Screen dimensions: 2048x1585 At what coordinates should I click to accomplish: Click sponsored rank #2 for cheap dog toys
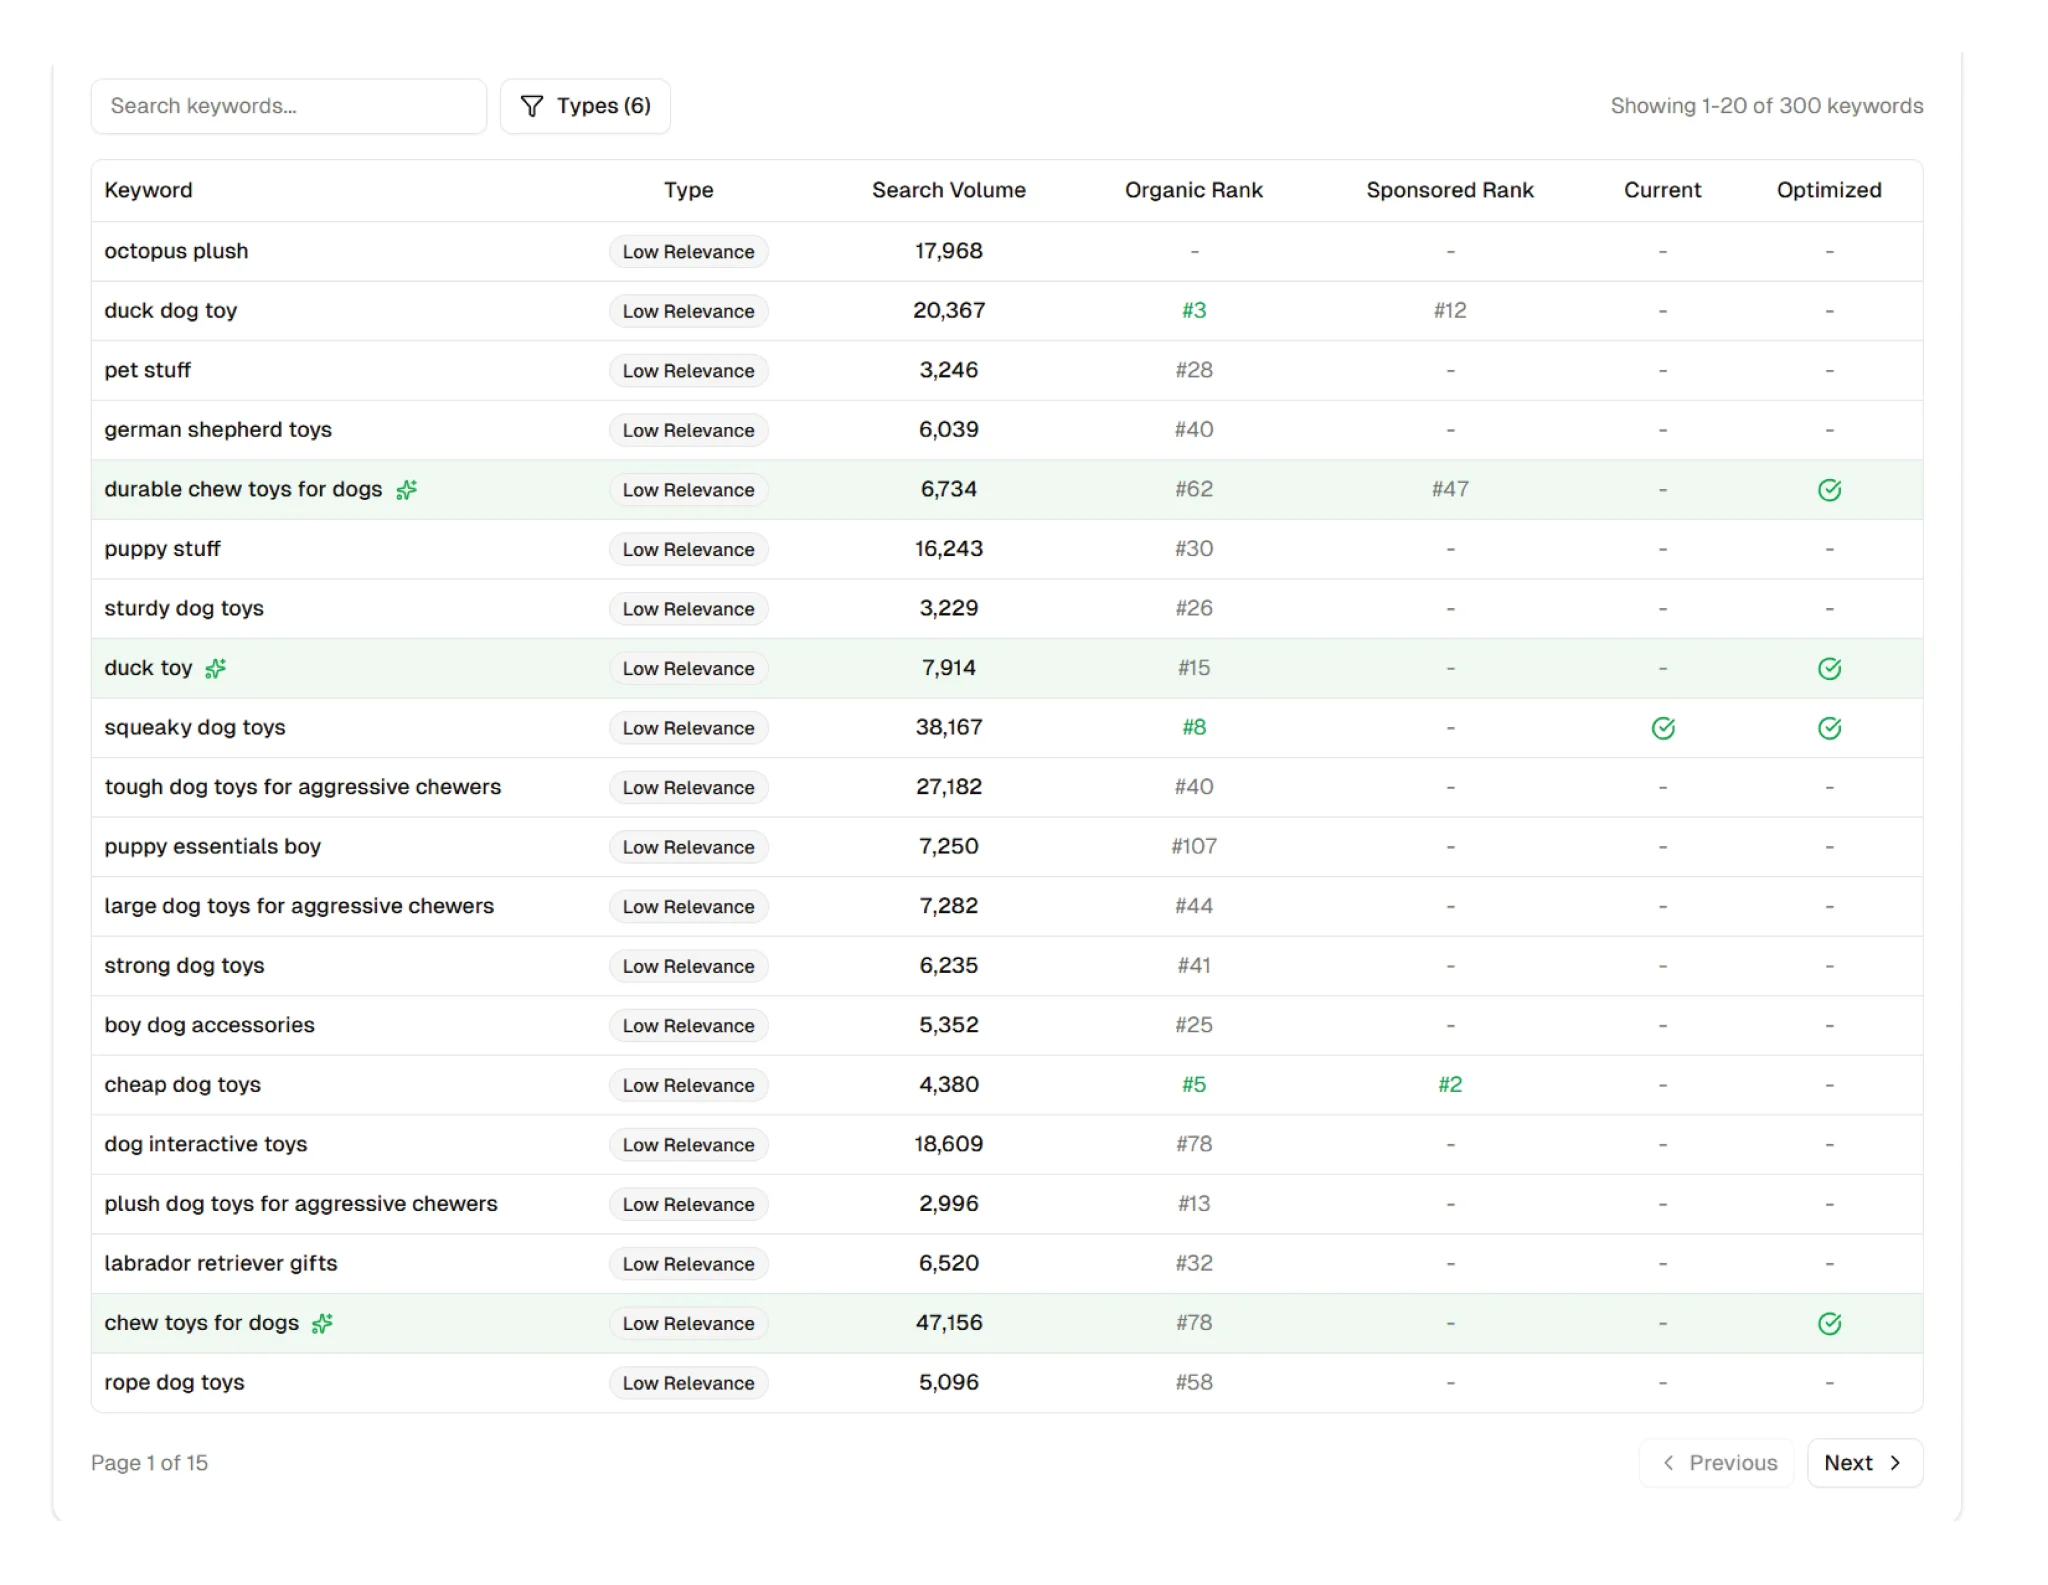click(x=1449, y=1085)
